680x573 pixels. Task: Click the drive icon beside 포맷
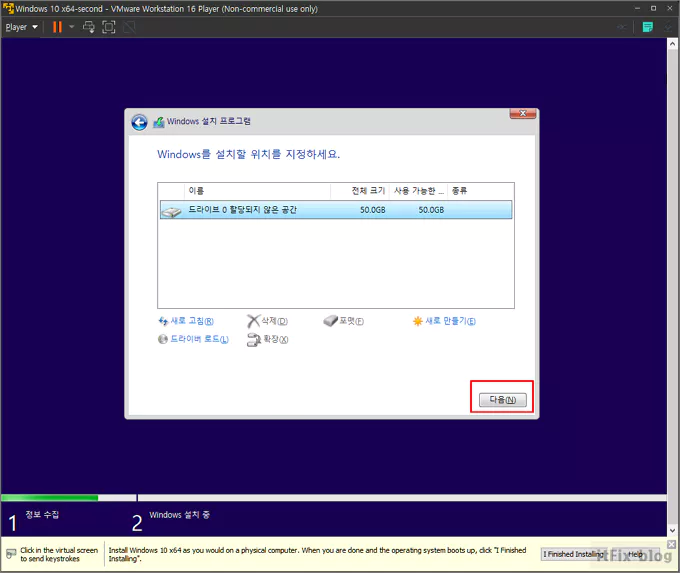point(330,321)
